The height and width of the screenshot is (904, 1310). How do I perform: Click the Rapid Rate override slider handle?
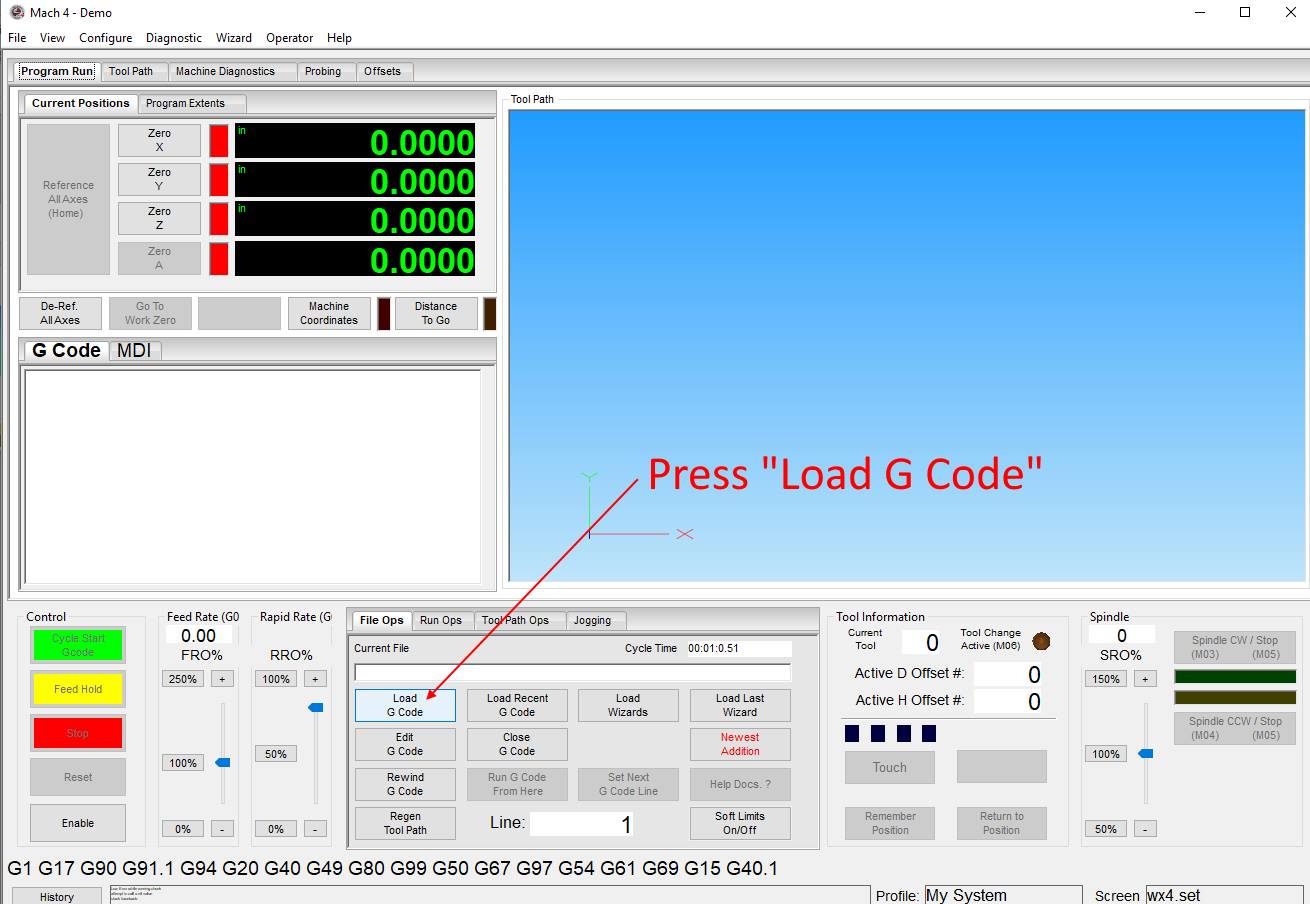coord(316,707)
